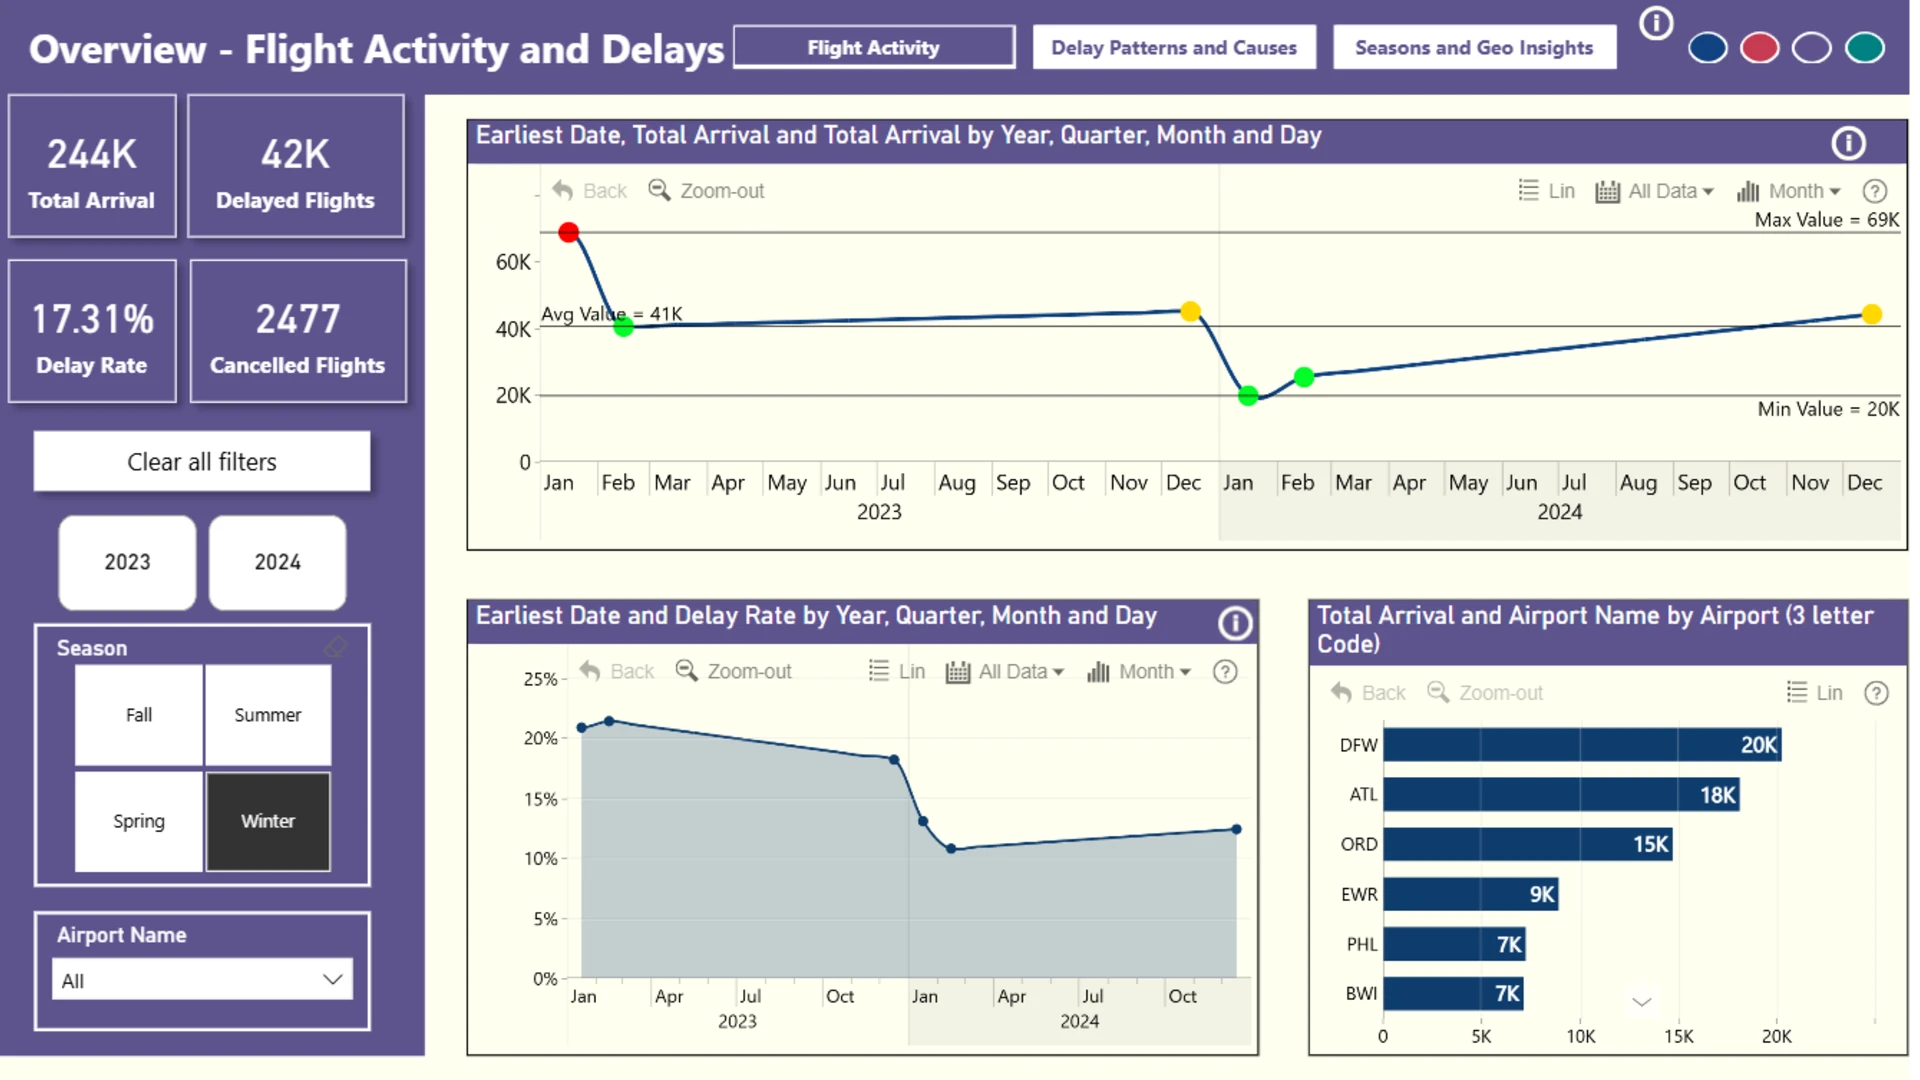1920x1080 pixels.
Task: Clear the Season slicer with eraser icon
Action: [336, 648]
